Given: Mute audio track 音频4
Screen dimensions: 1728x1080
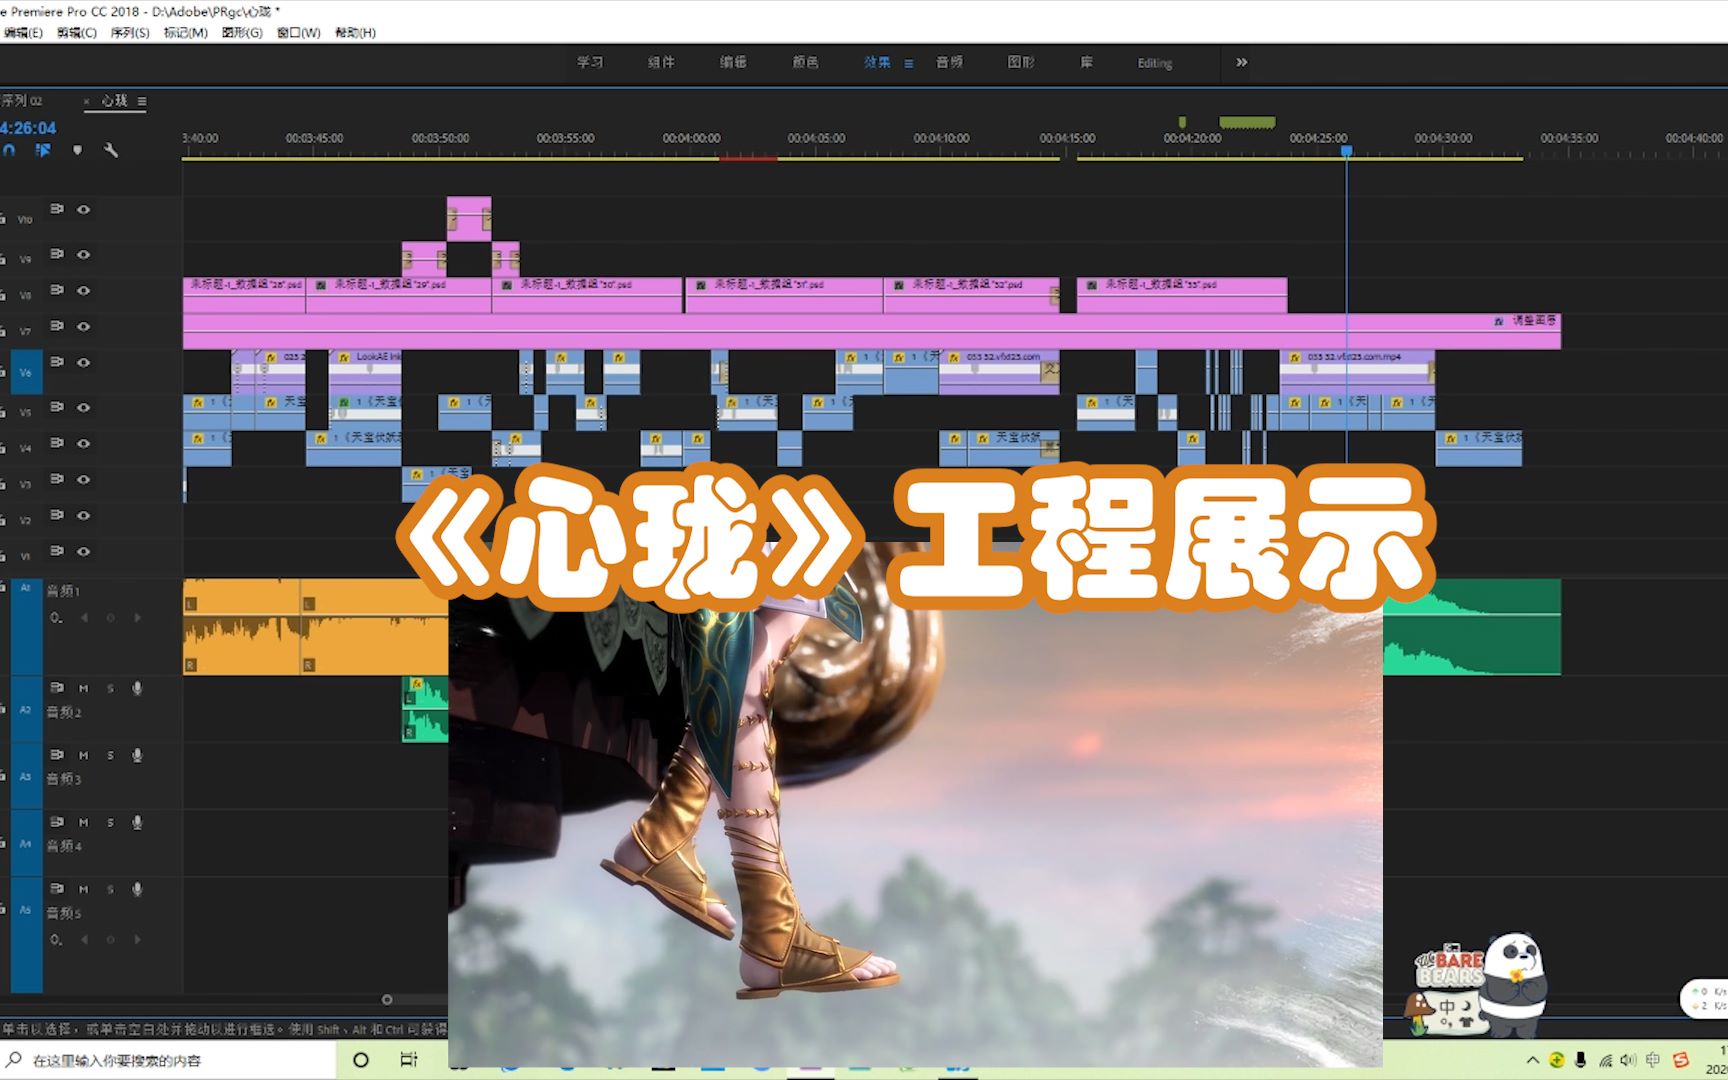Looking at the screenshot, I should click(84, 822).
